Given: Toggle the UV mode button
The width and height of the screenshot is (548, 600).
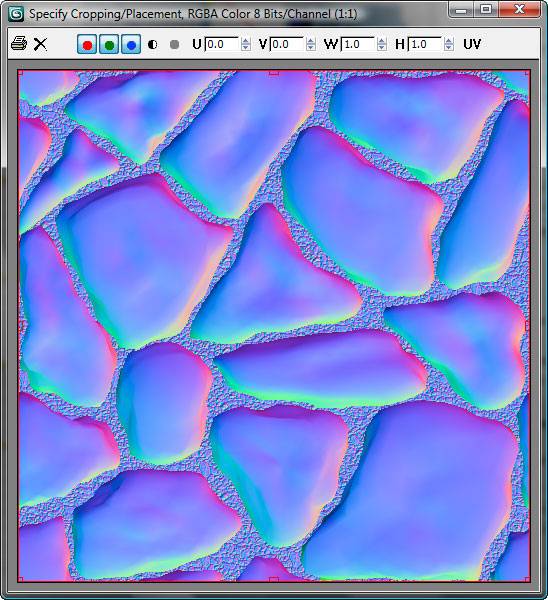Looking at the screenshot, I should coord(472,44).
